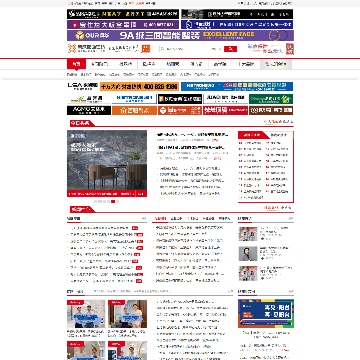
Task: Click the dark blue banner in second banner row
Action: point(237,25)
